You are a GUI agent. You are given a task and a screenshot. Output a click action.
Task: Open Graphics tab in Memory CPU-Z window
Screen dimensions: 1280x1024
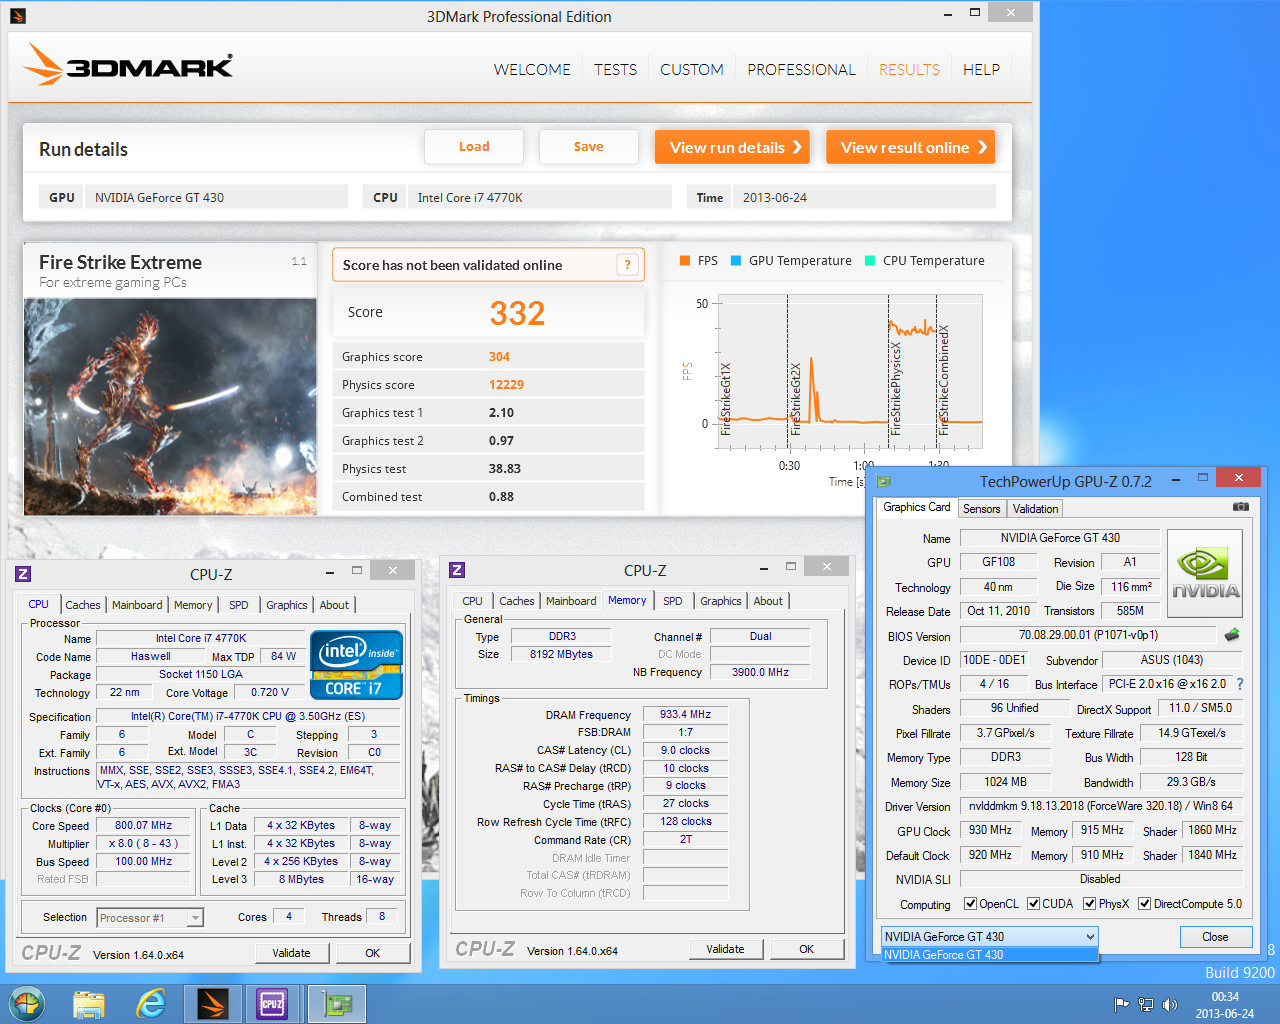click(x=721, y=601)
